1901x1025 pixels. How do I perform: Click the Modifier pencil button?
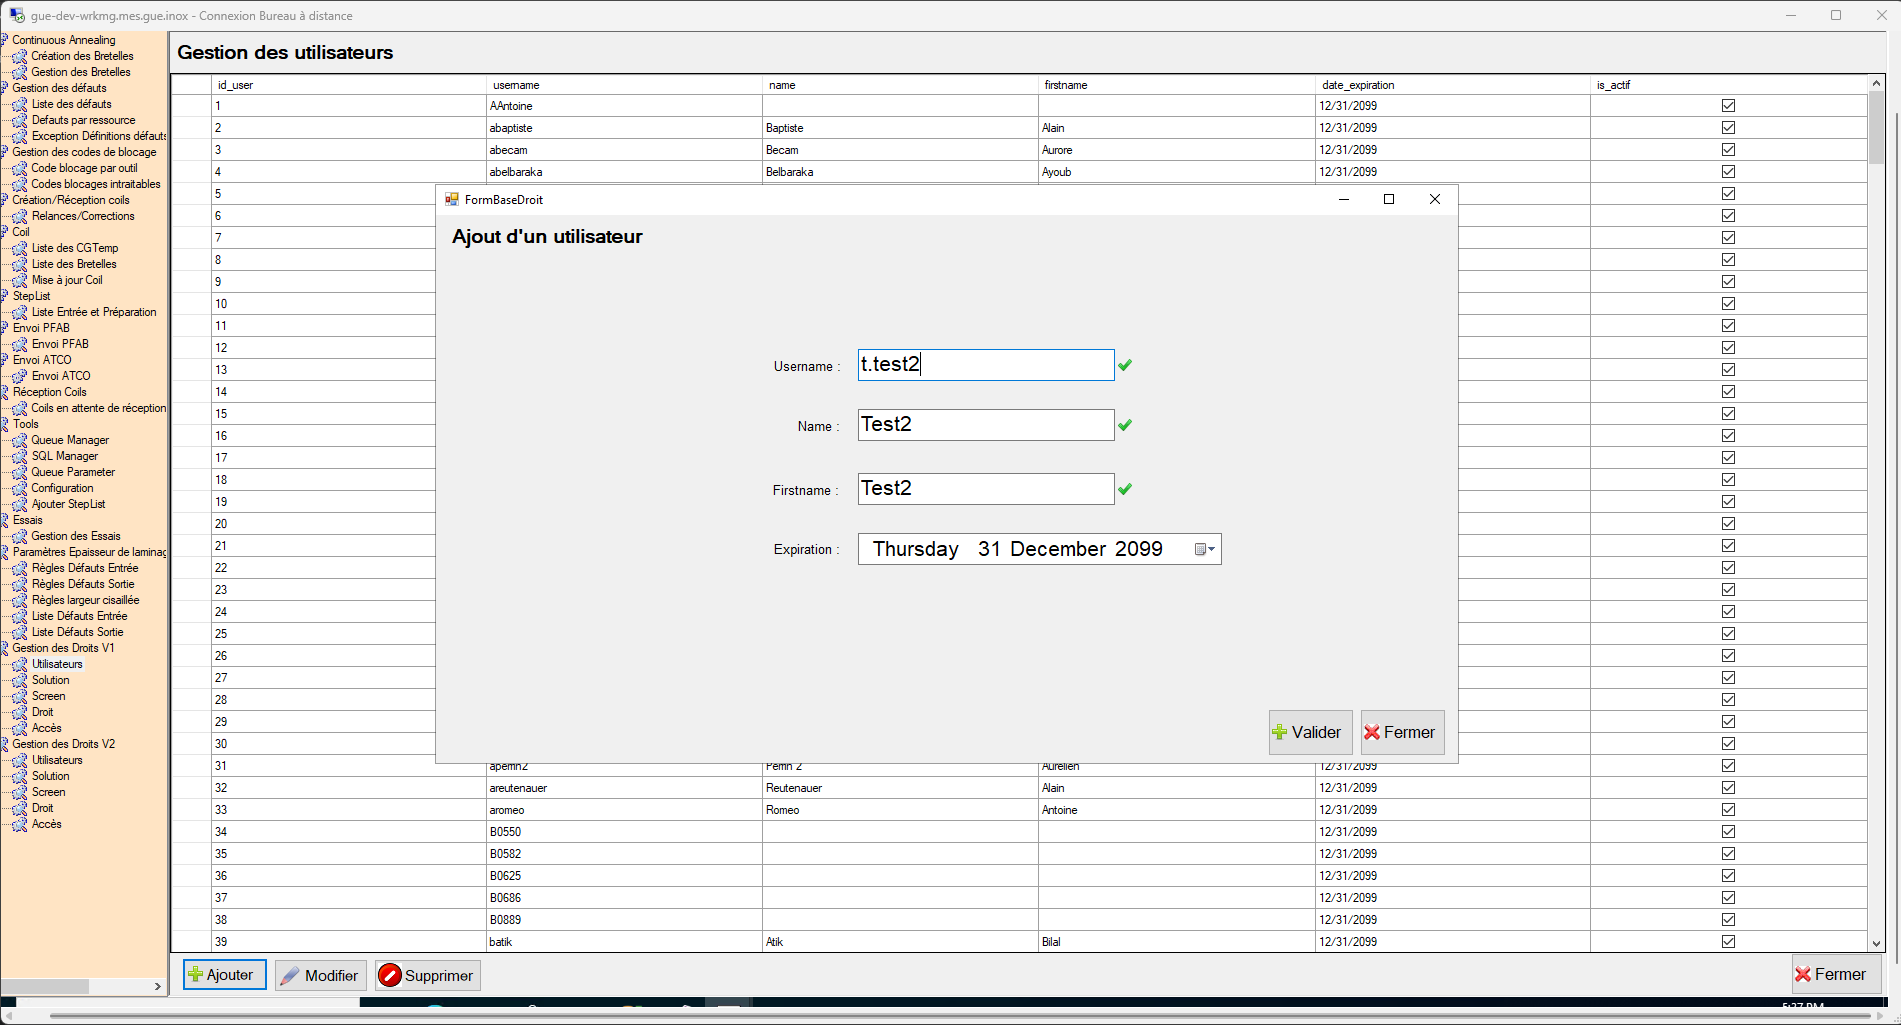coord(320,975)
